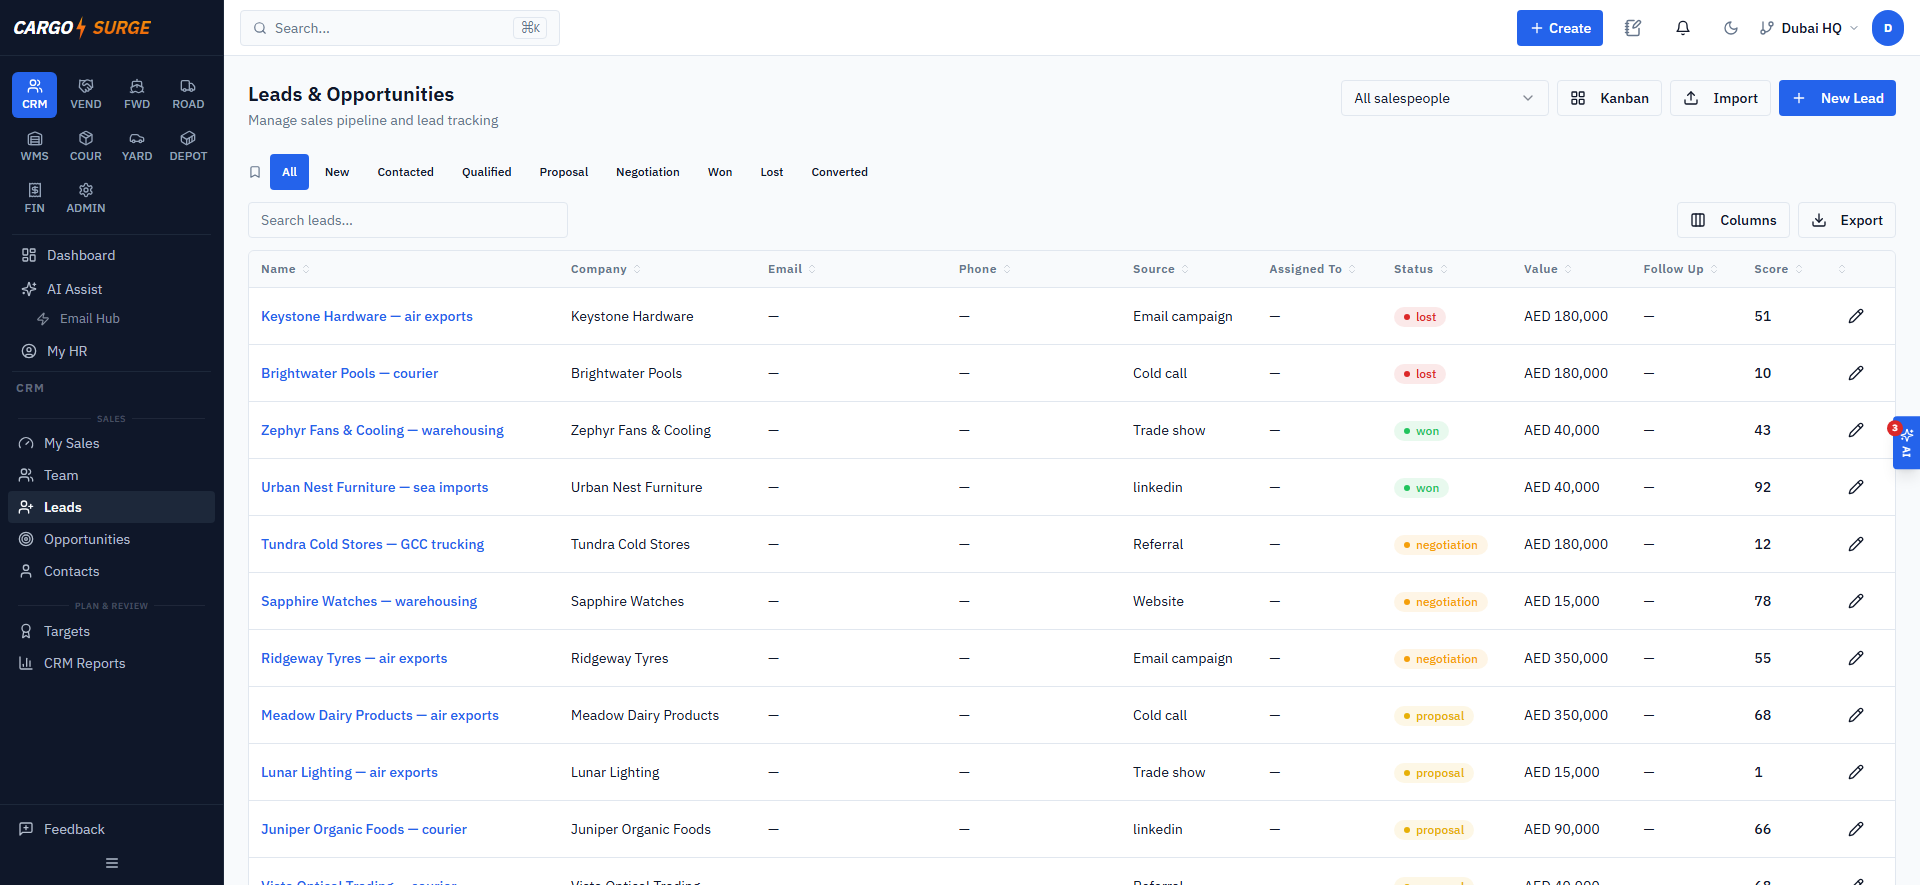Image resolution: width=1920 pixels, height=885 pixels.
Task: Open CRM Reports in sidebar
Action: coord(111,663)
